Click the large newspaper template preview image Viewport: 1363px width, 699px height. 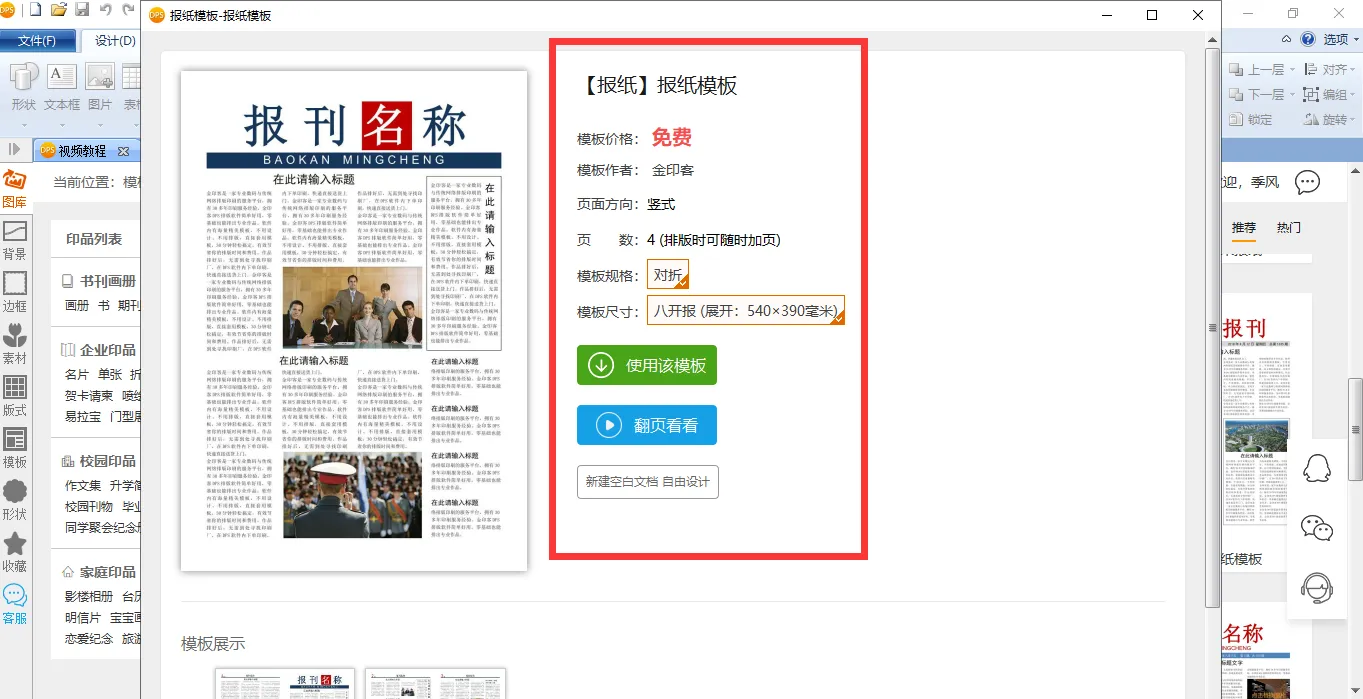click(354, 321)
